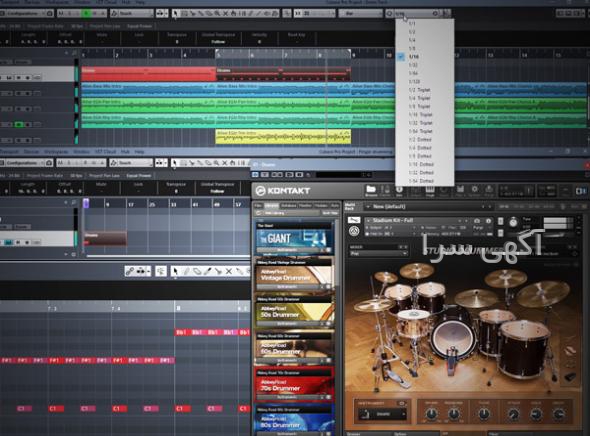The height and width of the screenshot is (436, 590).
Task: Select the Object Selection arrow tool in top Cubase toolbar
Action: pos(175,13)
